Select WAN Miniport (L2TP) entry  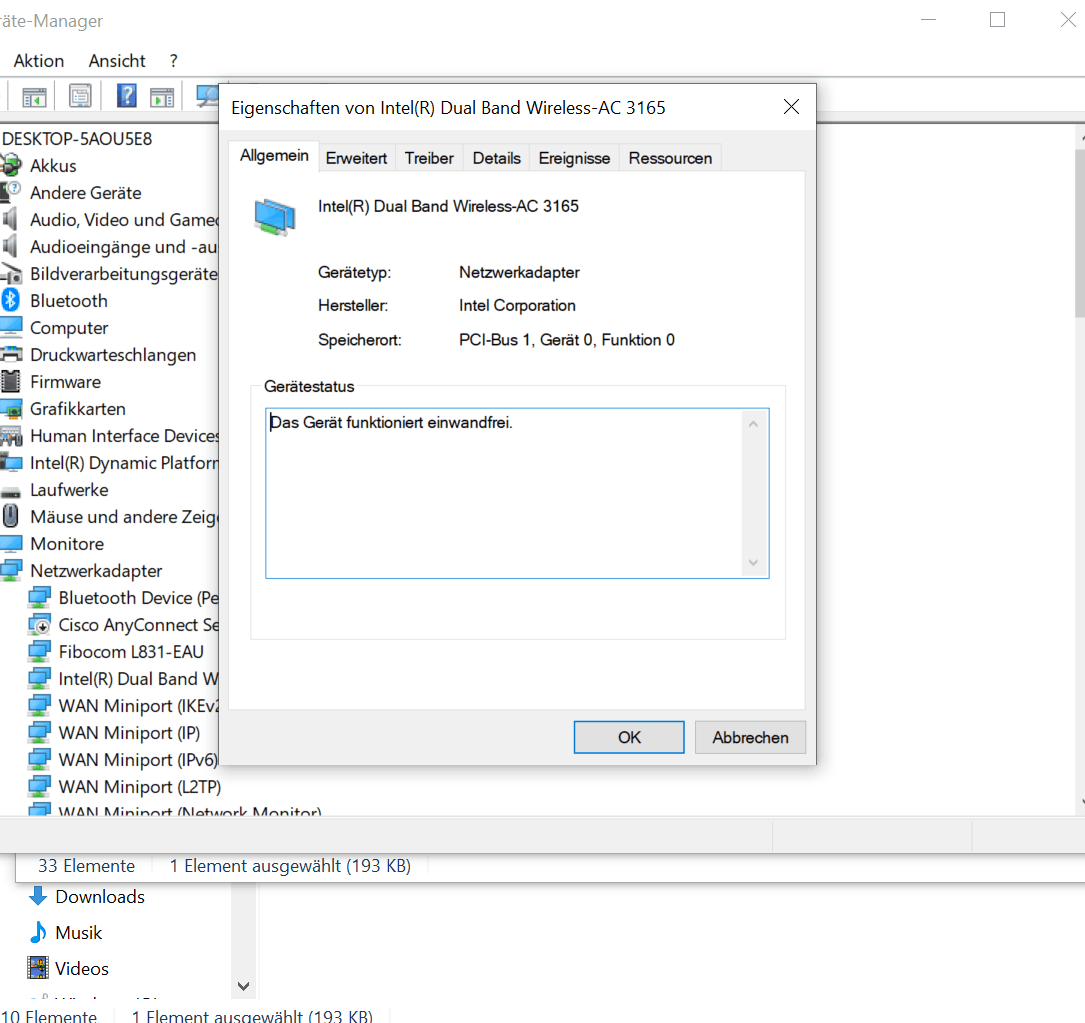[140, 786]
